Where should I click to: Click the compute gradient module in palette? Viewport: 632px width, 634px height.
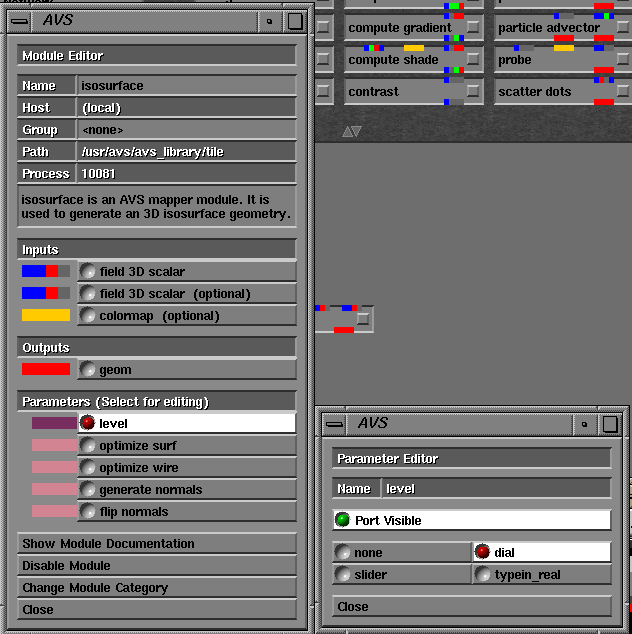(413, 27)
